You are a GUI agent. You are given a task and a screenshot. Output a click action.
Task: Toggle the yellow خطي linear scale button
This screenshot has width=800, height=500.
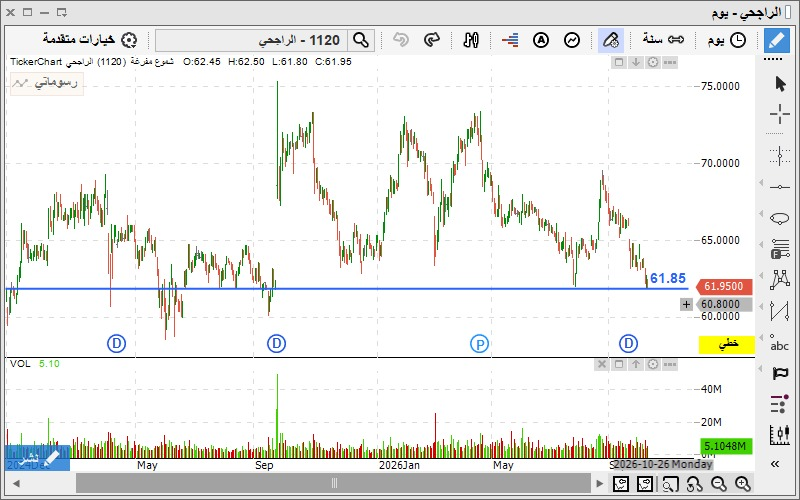pos(727,344)
